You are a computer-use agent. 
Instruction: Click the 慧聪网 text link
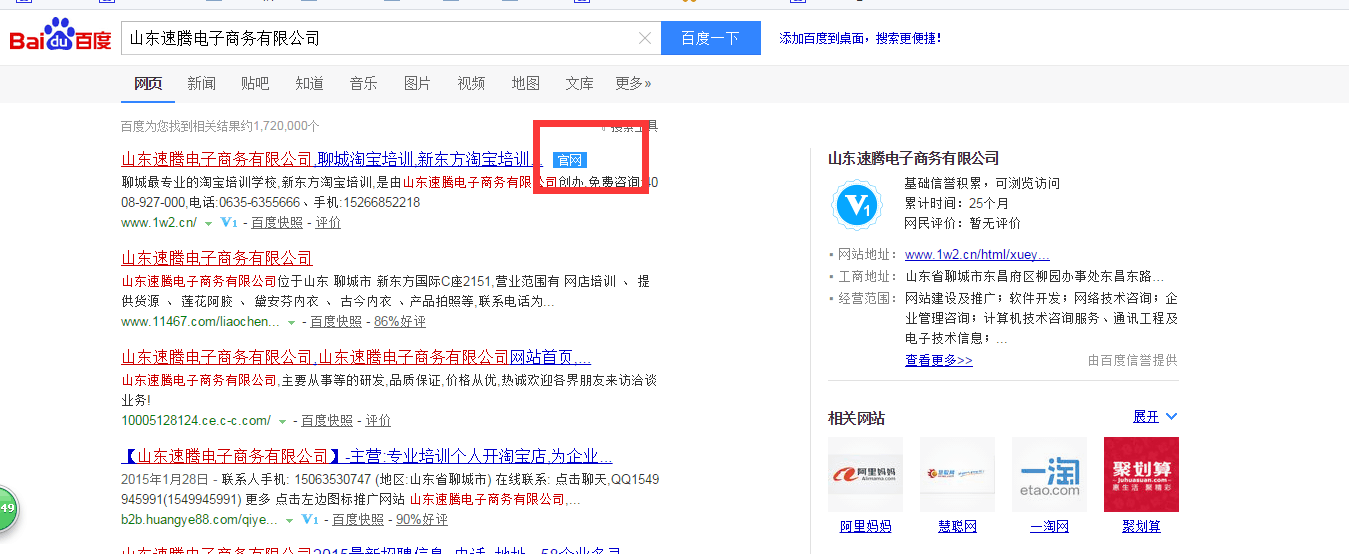click(957, 527)
